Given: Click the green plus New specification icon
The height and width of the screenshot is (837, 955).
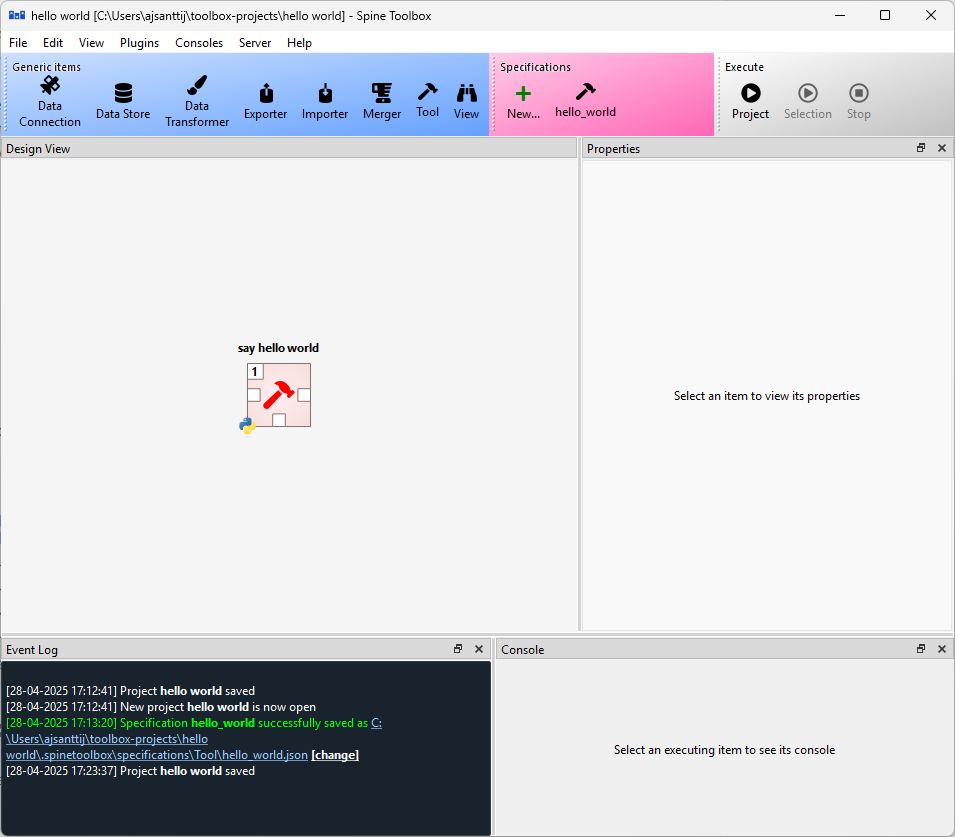Looking at the screenshot, I should click(523, 93).
